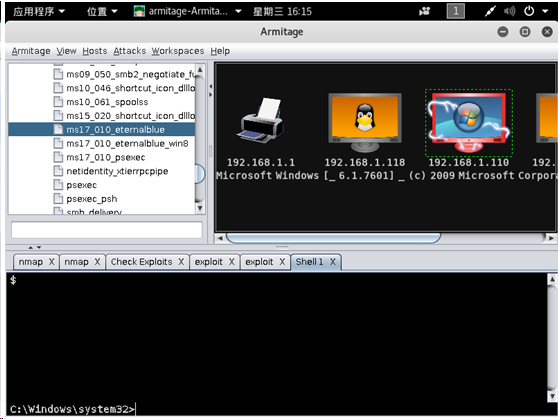Click the module search input field
Screen dimensions: 558x419
pyautogui.click(x=107, y=230)
